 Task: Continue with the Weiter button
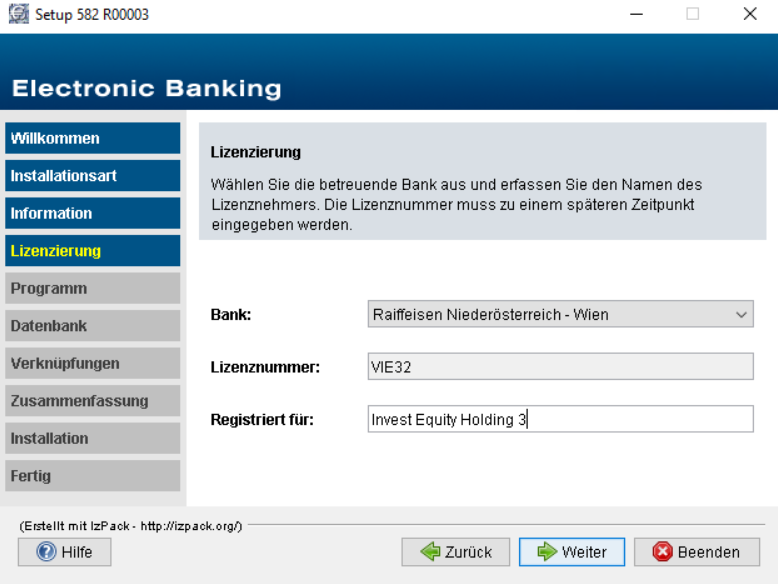coord(572,552)
